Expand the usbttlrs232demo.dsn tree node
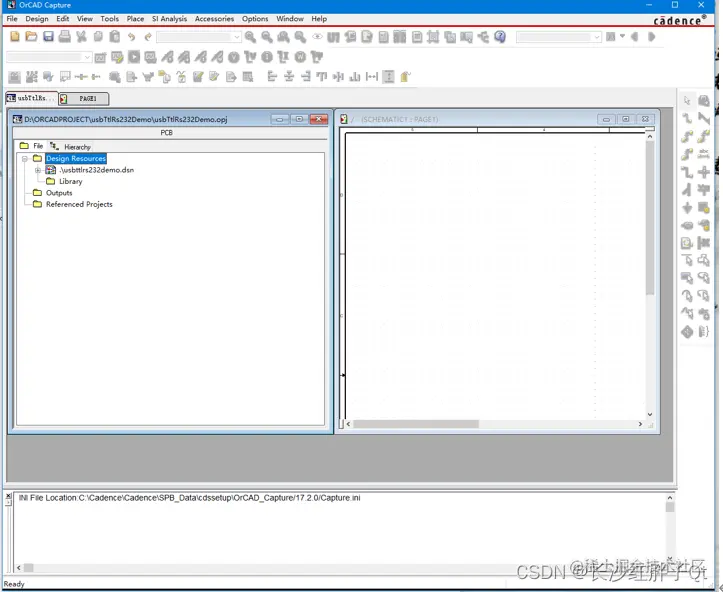The image size is (723, 592). pos(38,170)
